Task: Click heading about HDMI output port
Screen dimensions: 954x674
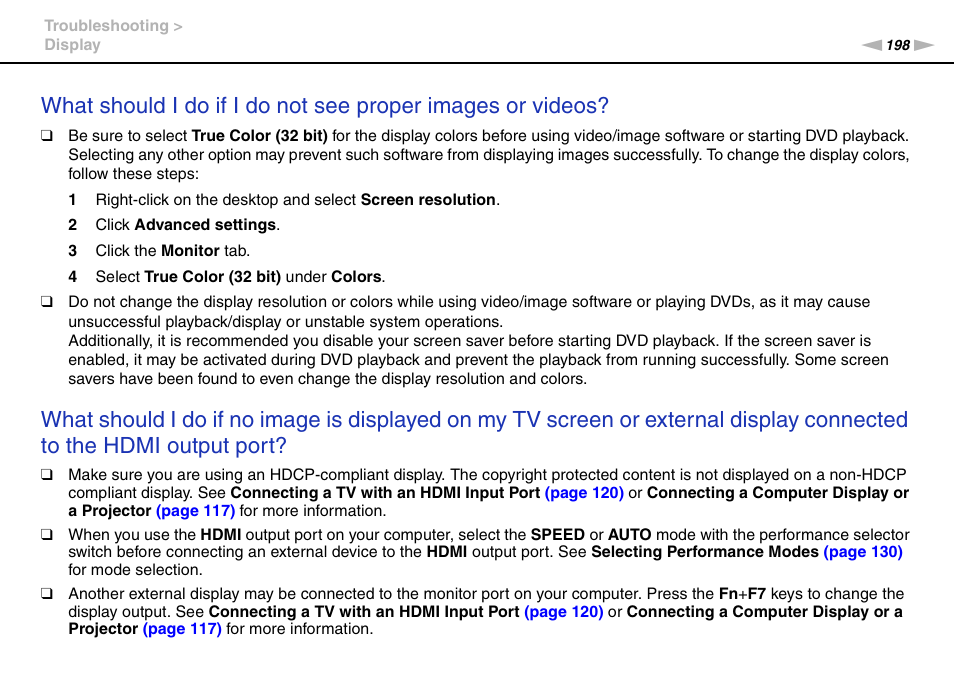Action: click(474, 433)
